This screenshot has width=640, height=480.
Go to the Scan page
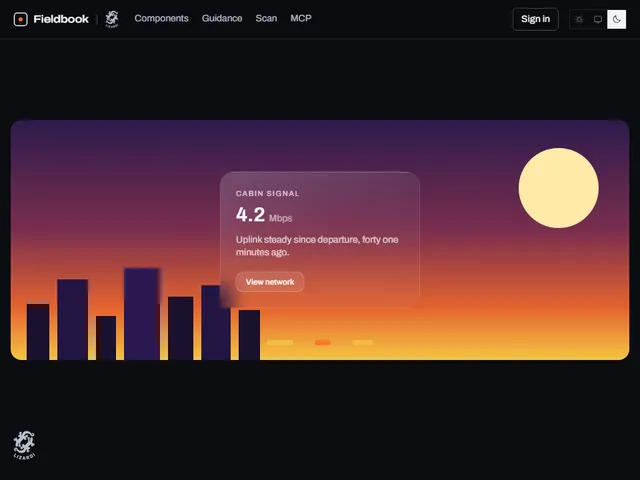tap(266, 18)
